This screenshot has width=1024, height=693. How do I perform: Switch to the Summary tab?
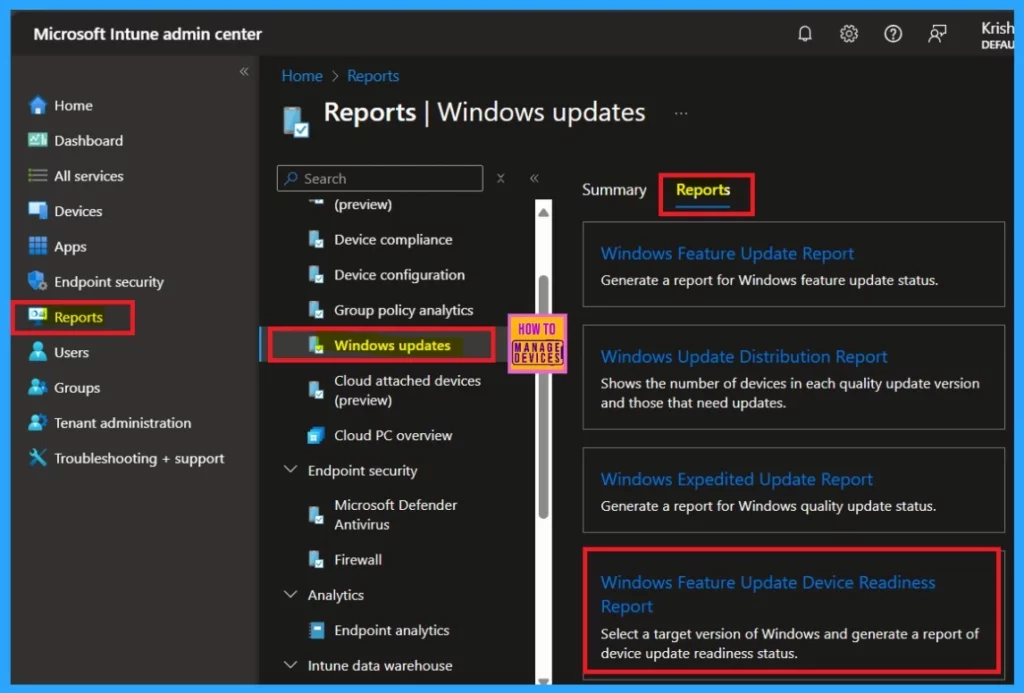click(614, 190)
